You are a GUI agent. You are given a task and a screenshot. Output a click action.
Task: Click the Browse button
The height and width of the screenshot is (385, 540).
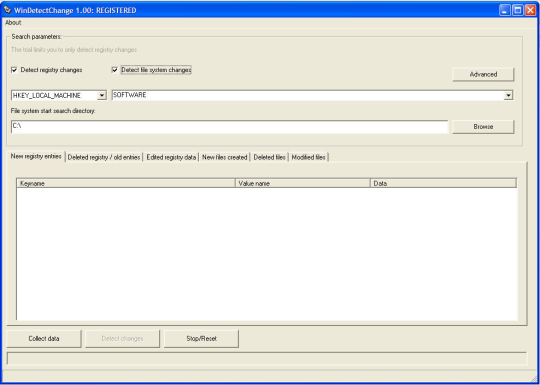click(483, 127)
